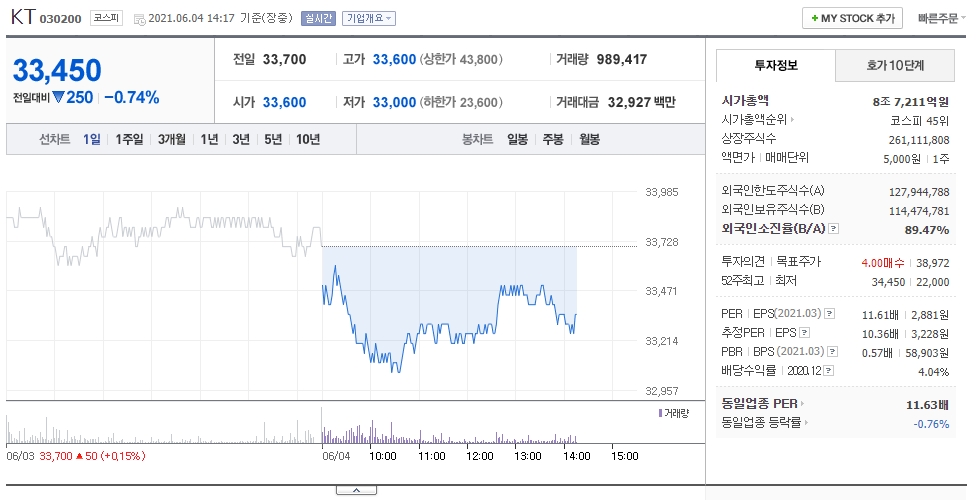This screenshot has height=500, width=978.
Task: Select the 3년 line chart period
Action: (x=241, y=139)
